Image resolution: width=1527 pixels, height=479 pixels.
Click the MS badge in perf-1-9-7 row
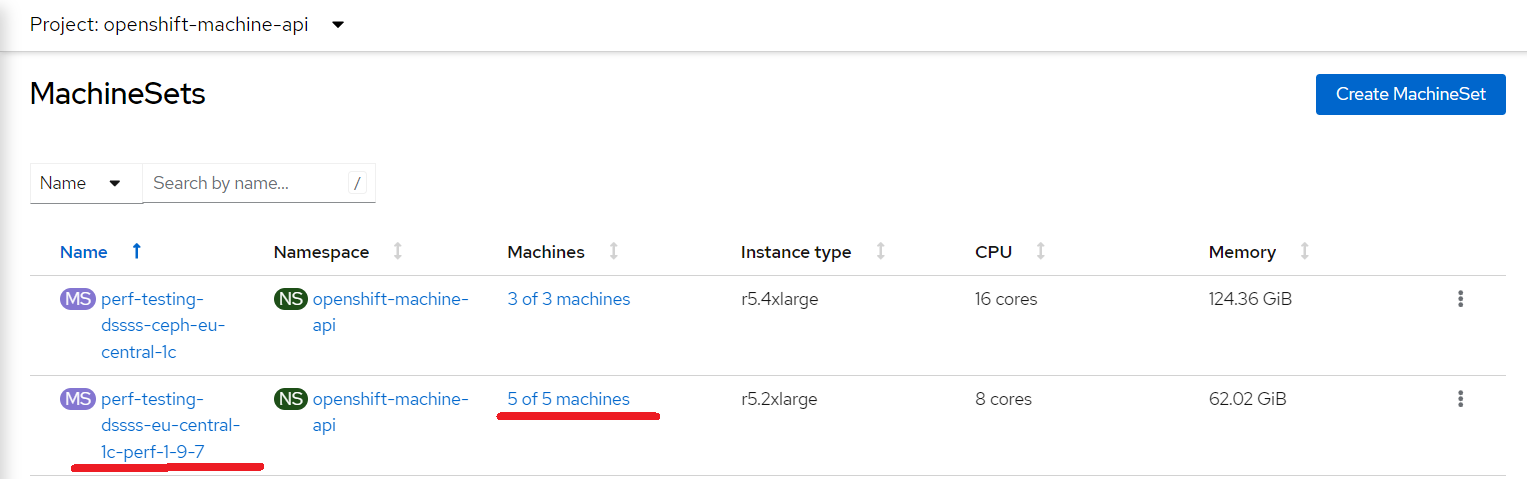click(x=78, y=399)
